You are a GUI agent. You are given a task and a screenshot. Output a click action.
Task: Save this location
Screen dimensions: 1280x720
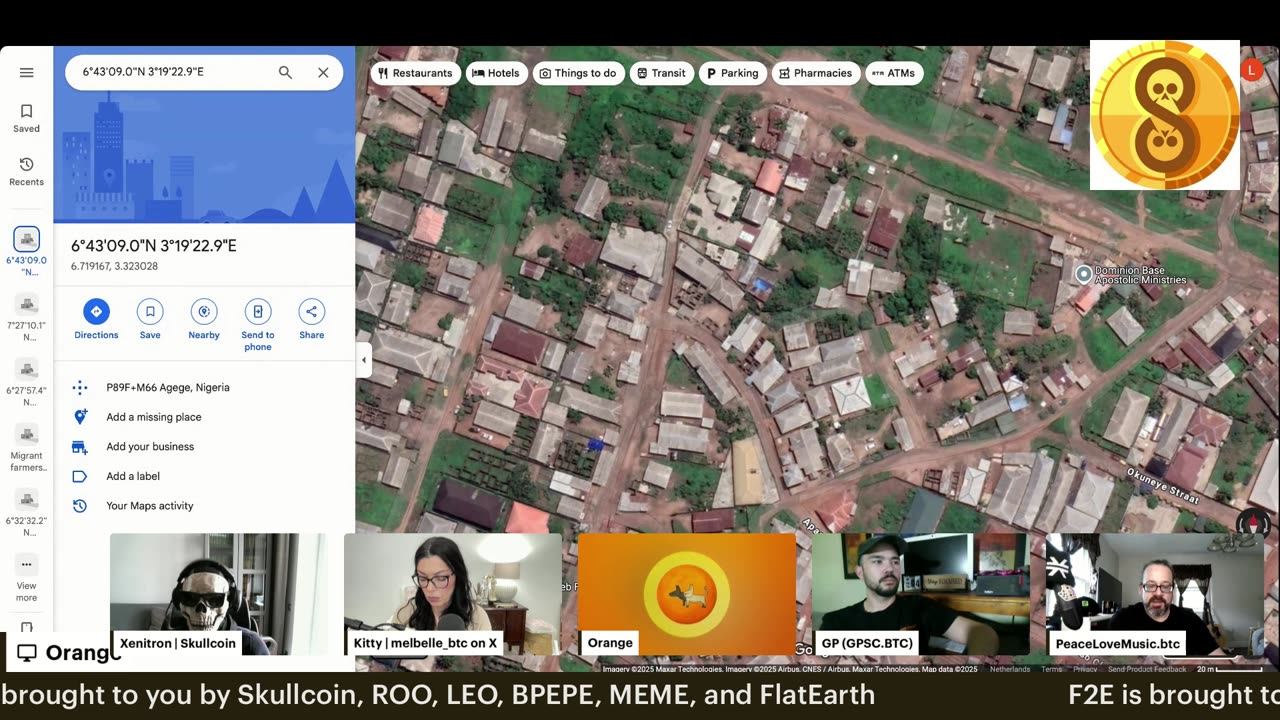[150, 320]
